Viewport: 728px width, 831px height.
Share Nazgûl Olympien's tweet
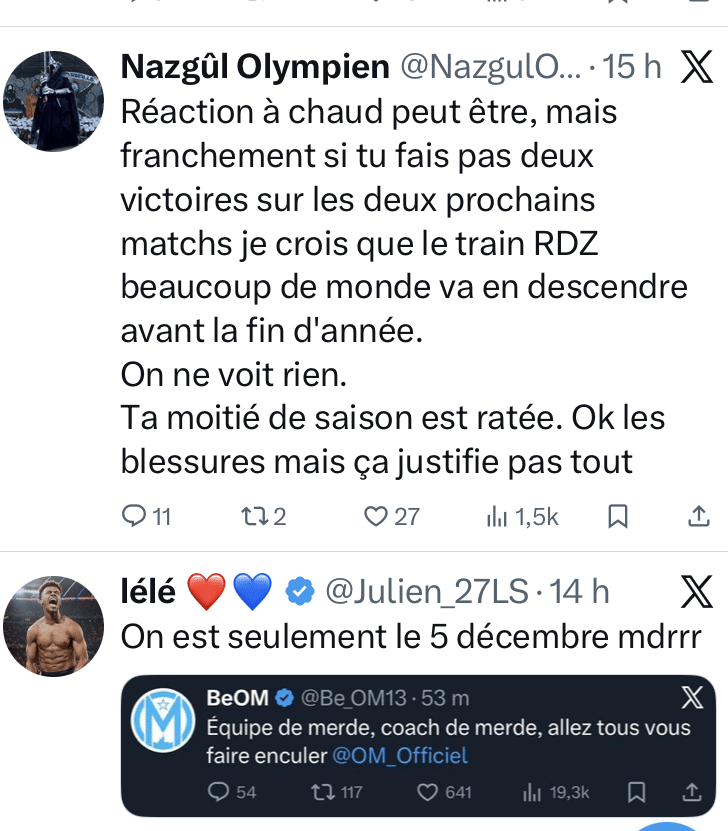point(697,516)
